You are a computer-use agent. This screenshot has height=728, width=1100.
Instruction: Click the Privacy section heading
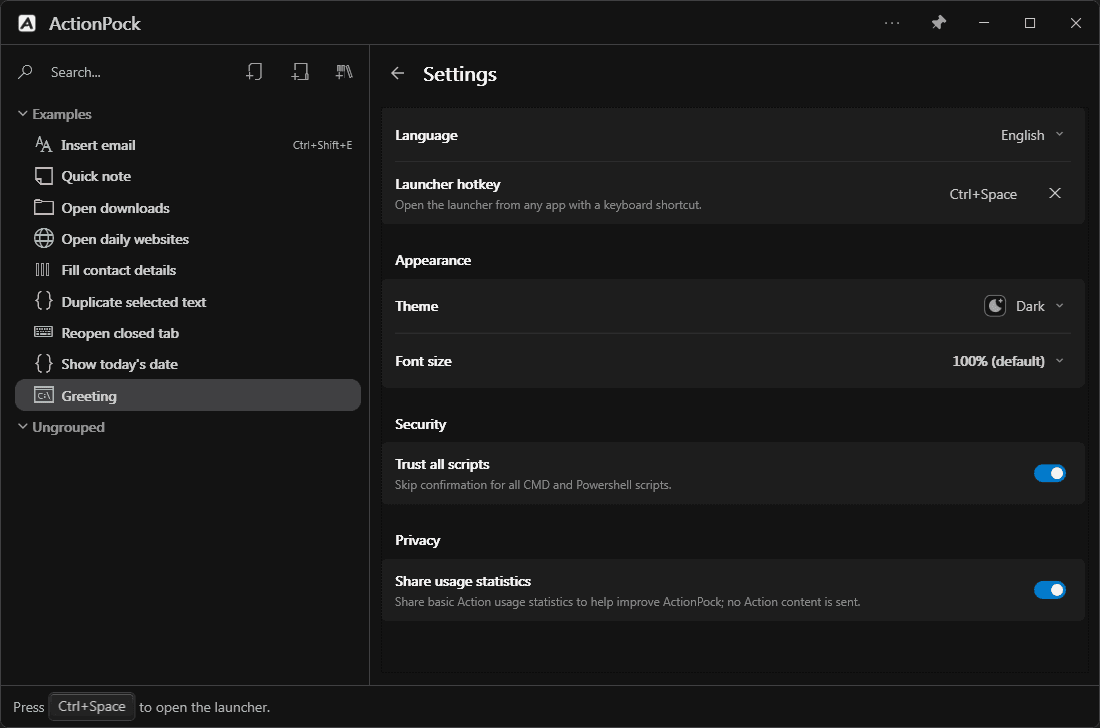[x=417, y=540]
